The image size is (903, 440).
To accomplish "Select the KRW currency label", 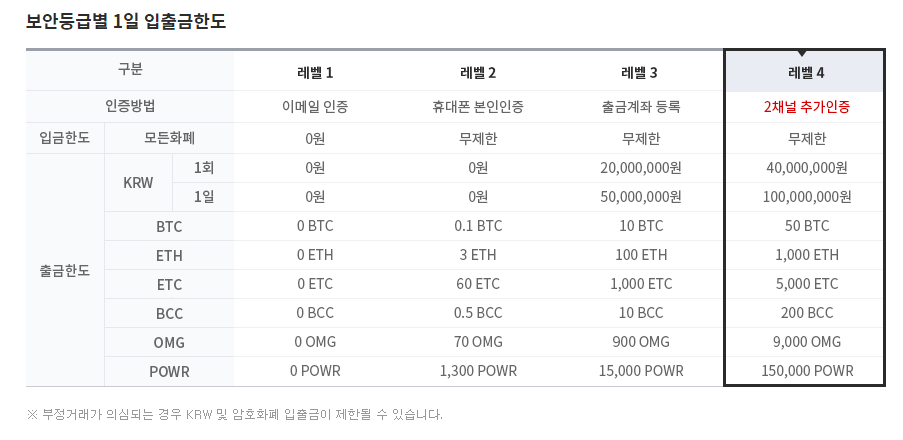I will tap(138, 183).
